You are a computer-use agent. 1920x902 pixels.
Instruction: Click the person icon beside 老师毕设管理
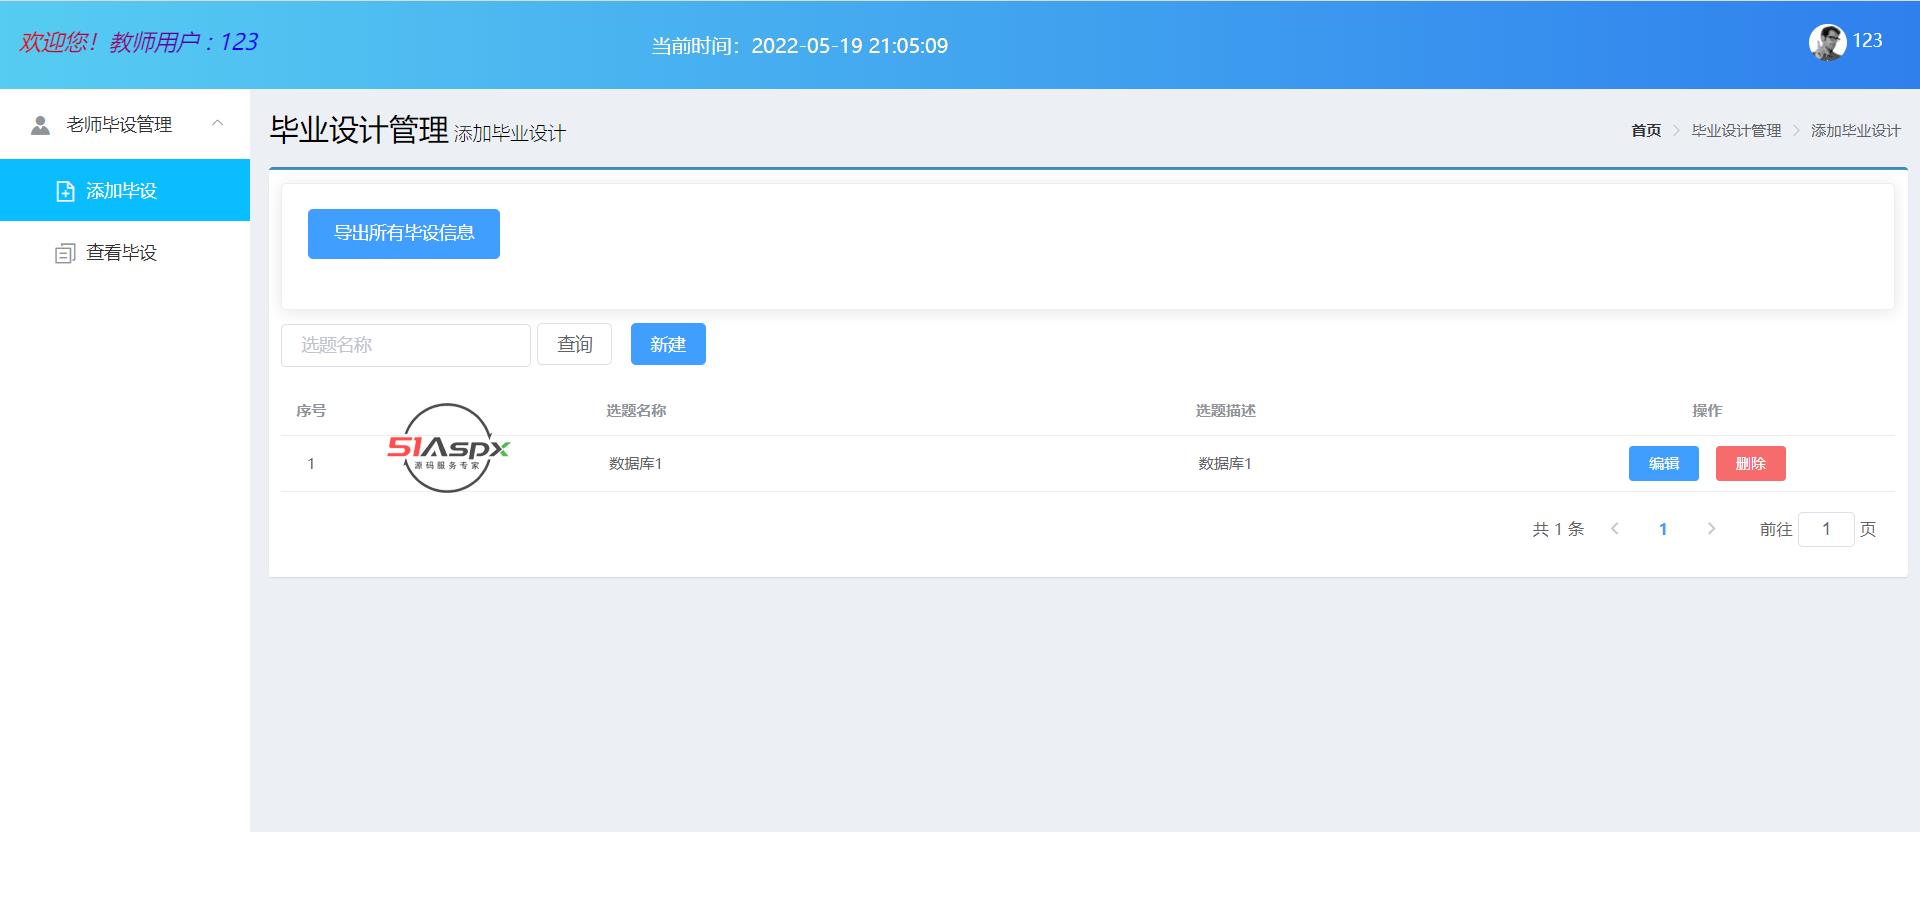point(40,125)
